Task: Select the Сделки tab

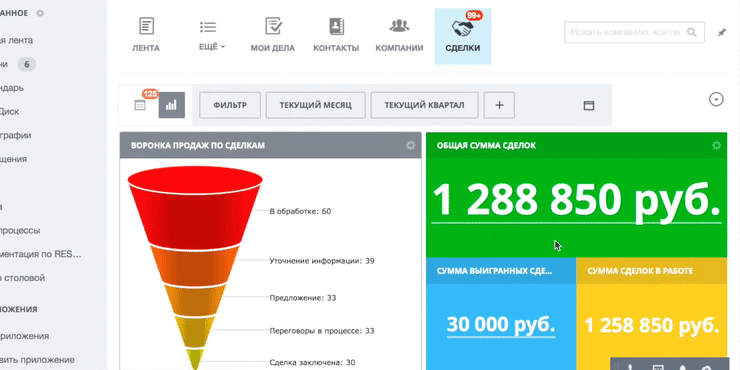Action: 462,36
